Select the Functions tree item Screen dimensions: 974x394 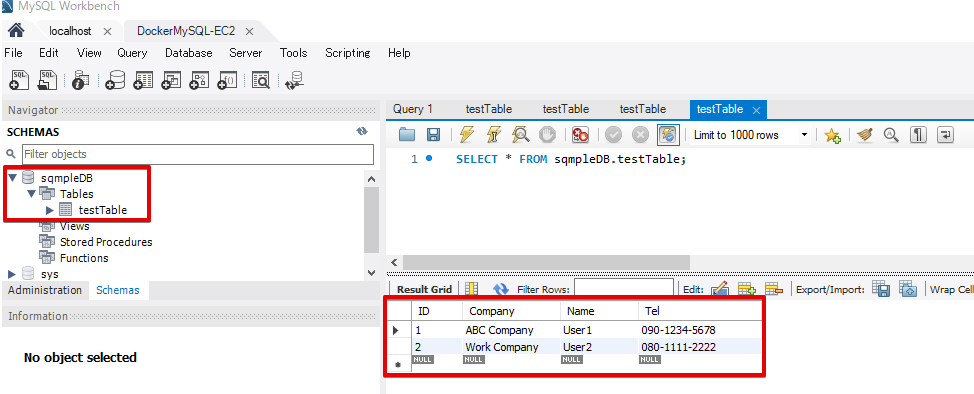[84, 258]
